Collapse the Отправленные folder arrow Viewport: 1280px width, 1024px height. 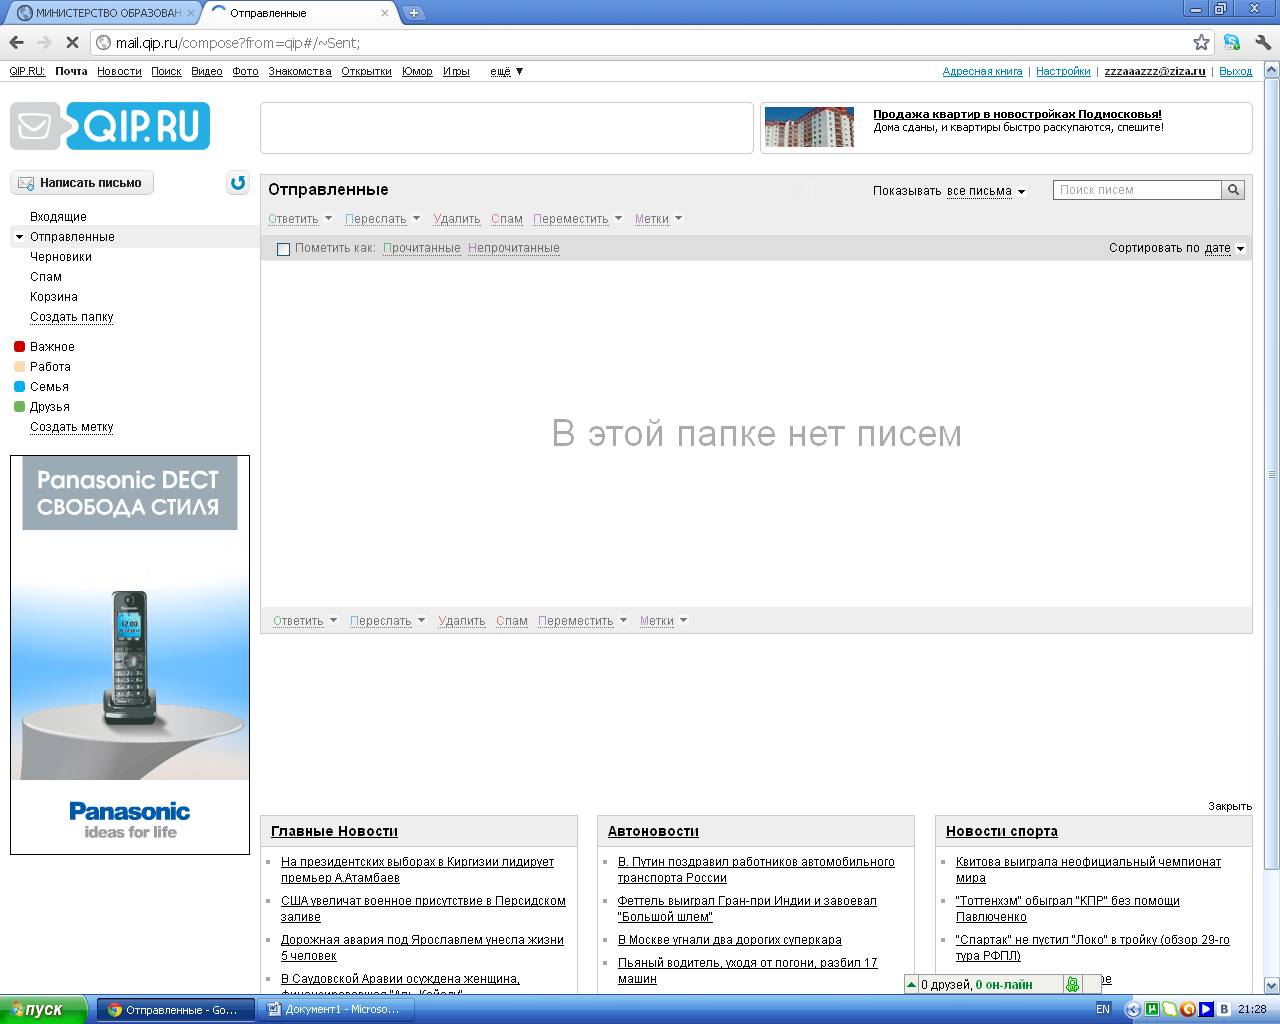pyautogui.click(x=20, y=237)
